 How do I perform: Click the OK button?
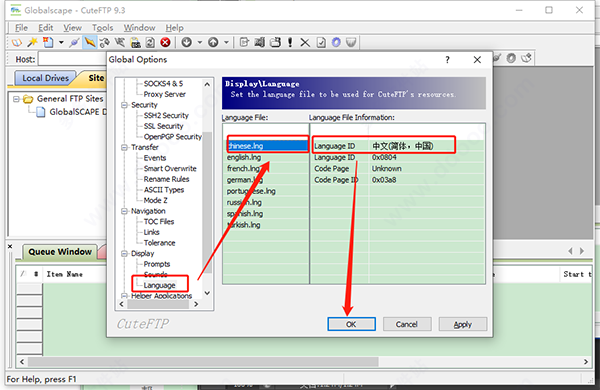point(351,324)
